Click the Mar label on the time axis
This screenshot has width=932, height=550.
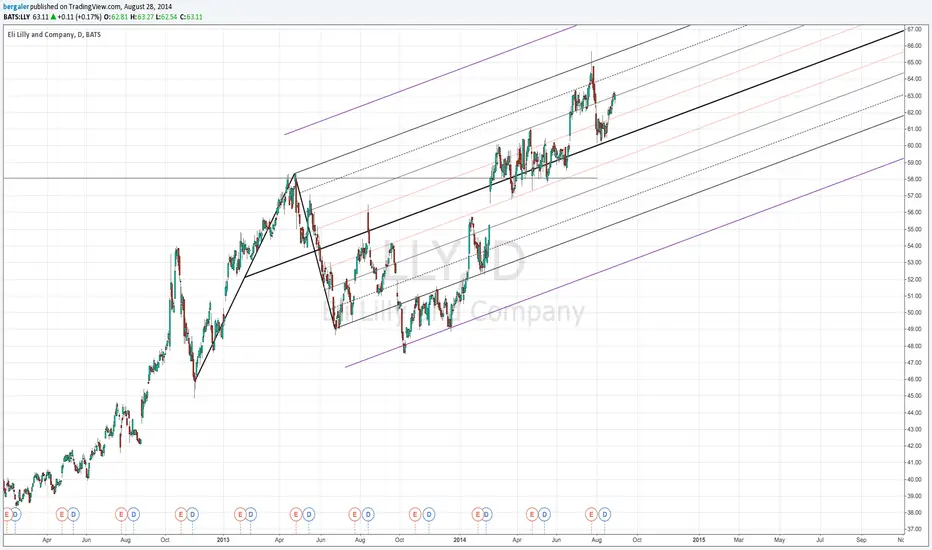point(738,540)
